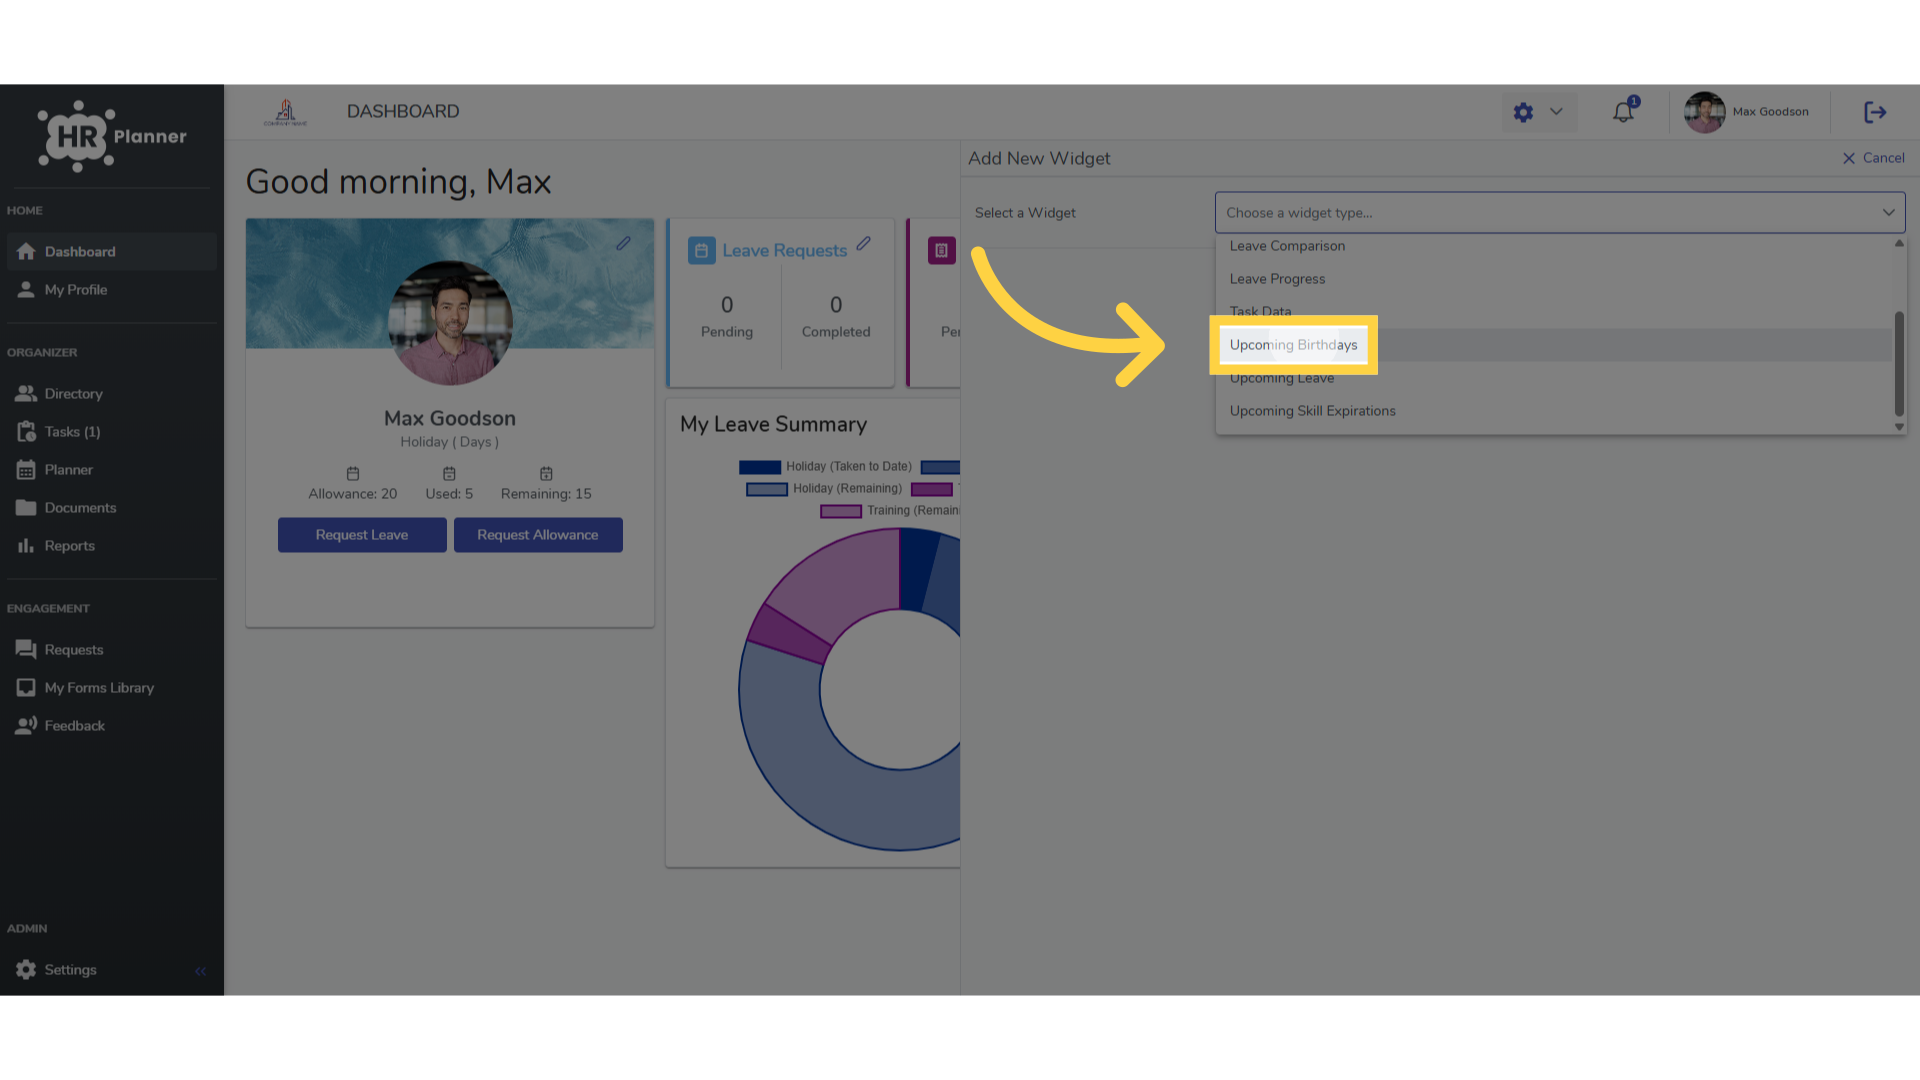Open the Choose a widget type dropdown
The height and width of the screenshot is (1080, 1920).
point(1560,213)
